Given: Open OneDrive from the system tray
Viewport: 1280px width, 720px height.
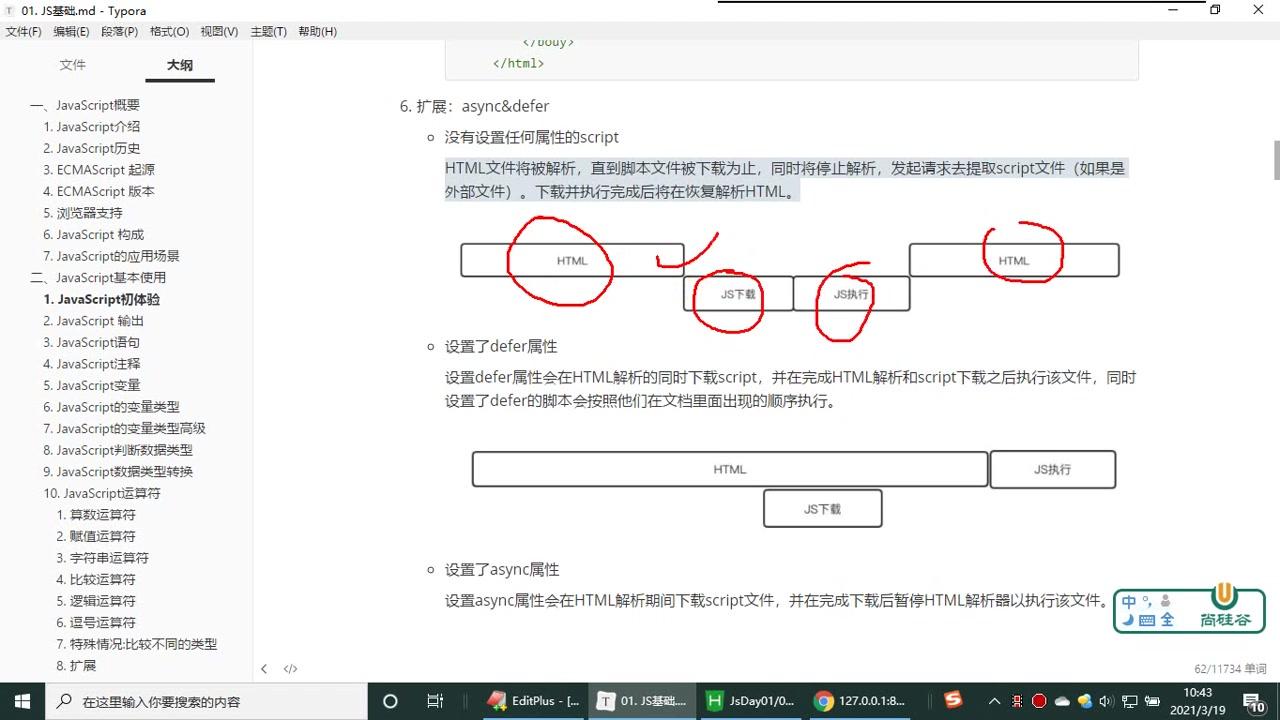Looking at the screenshot, I should click(1060, 701).
